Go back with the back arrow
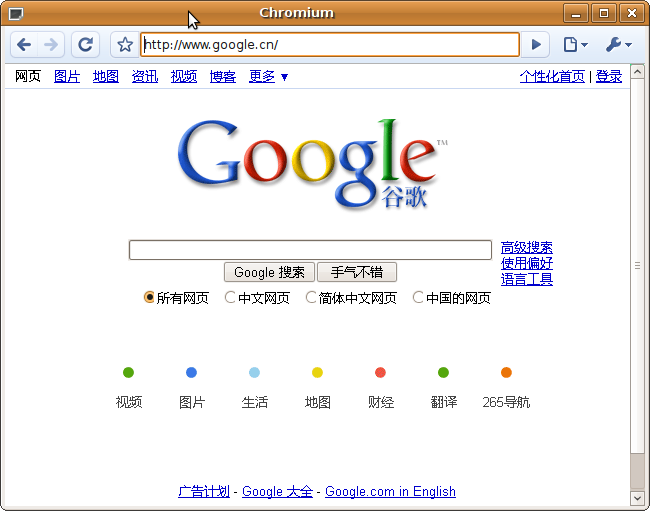650x511 pixels. pyautogui.click(x=24, y=44)
